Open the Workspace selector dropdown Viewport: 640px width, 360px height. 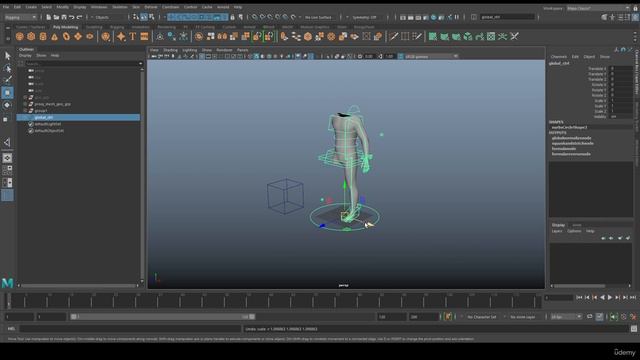tap(598, 8)
